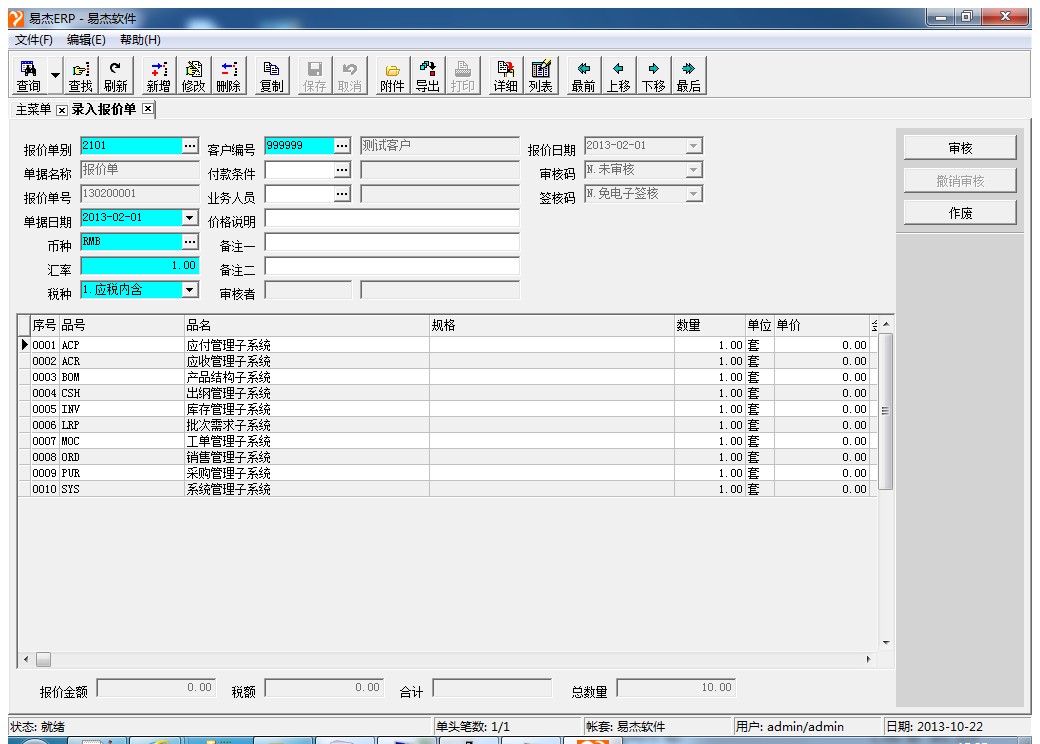Open the 客户编号 lookup ellipsis button
Viewport: 1040px width, 744px height.
click(342, 146)
